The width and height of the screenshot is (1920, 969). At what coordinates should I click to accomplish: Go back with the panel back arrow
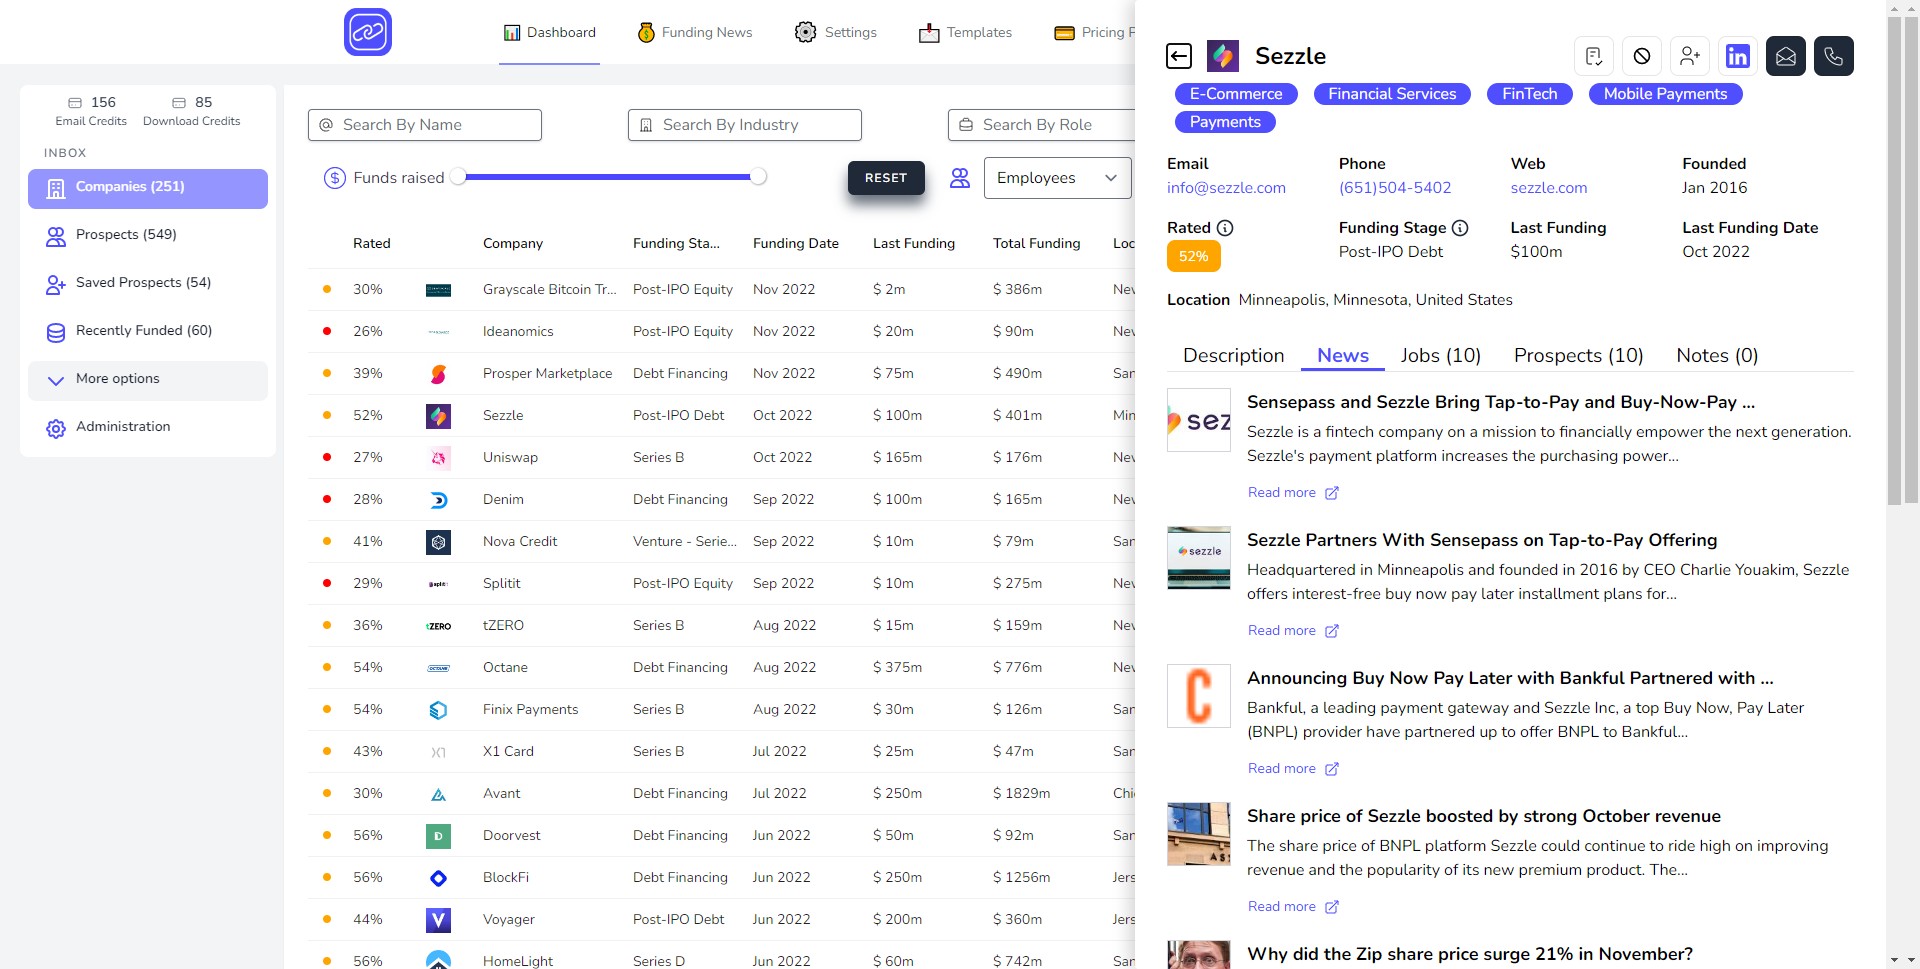click(x=1179, y=56)
